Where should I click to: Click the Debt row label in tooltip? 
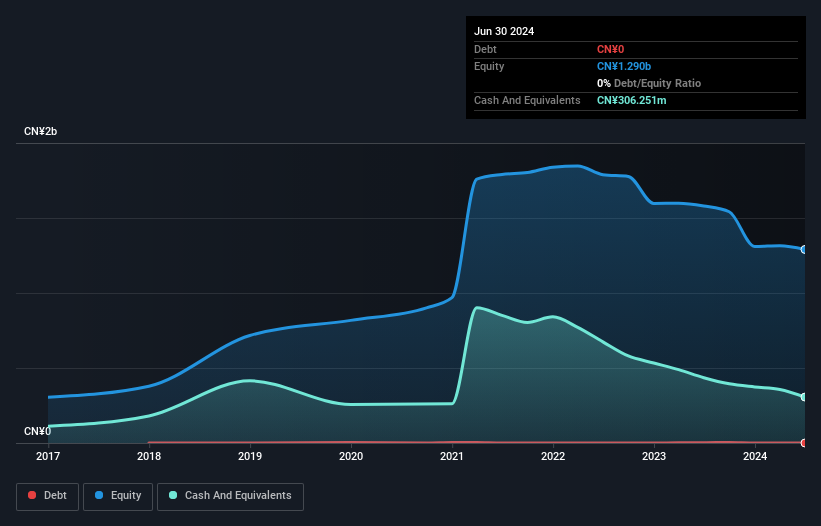coord(485,49)
